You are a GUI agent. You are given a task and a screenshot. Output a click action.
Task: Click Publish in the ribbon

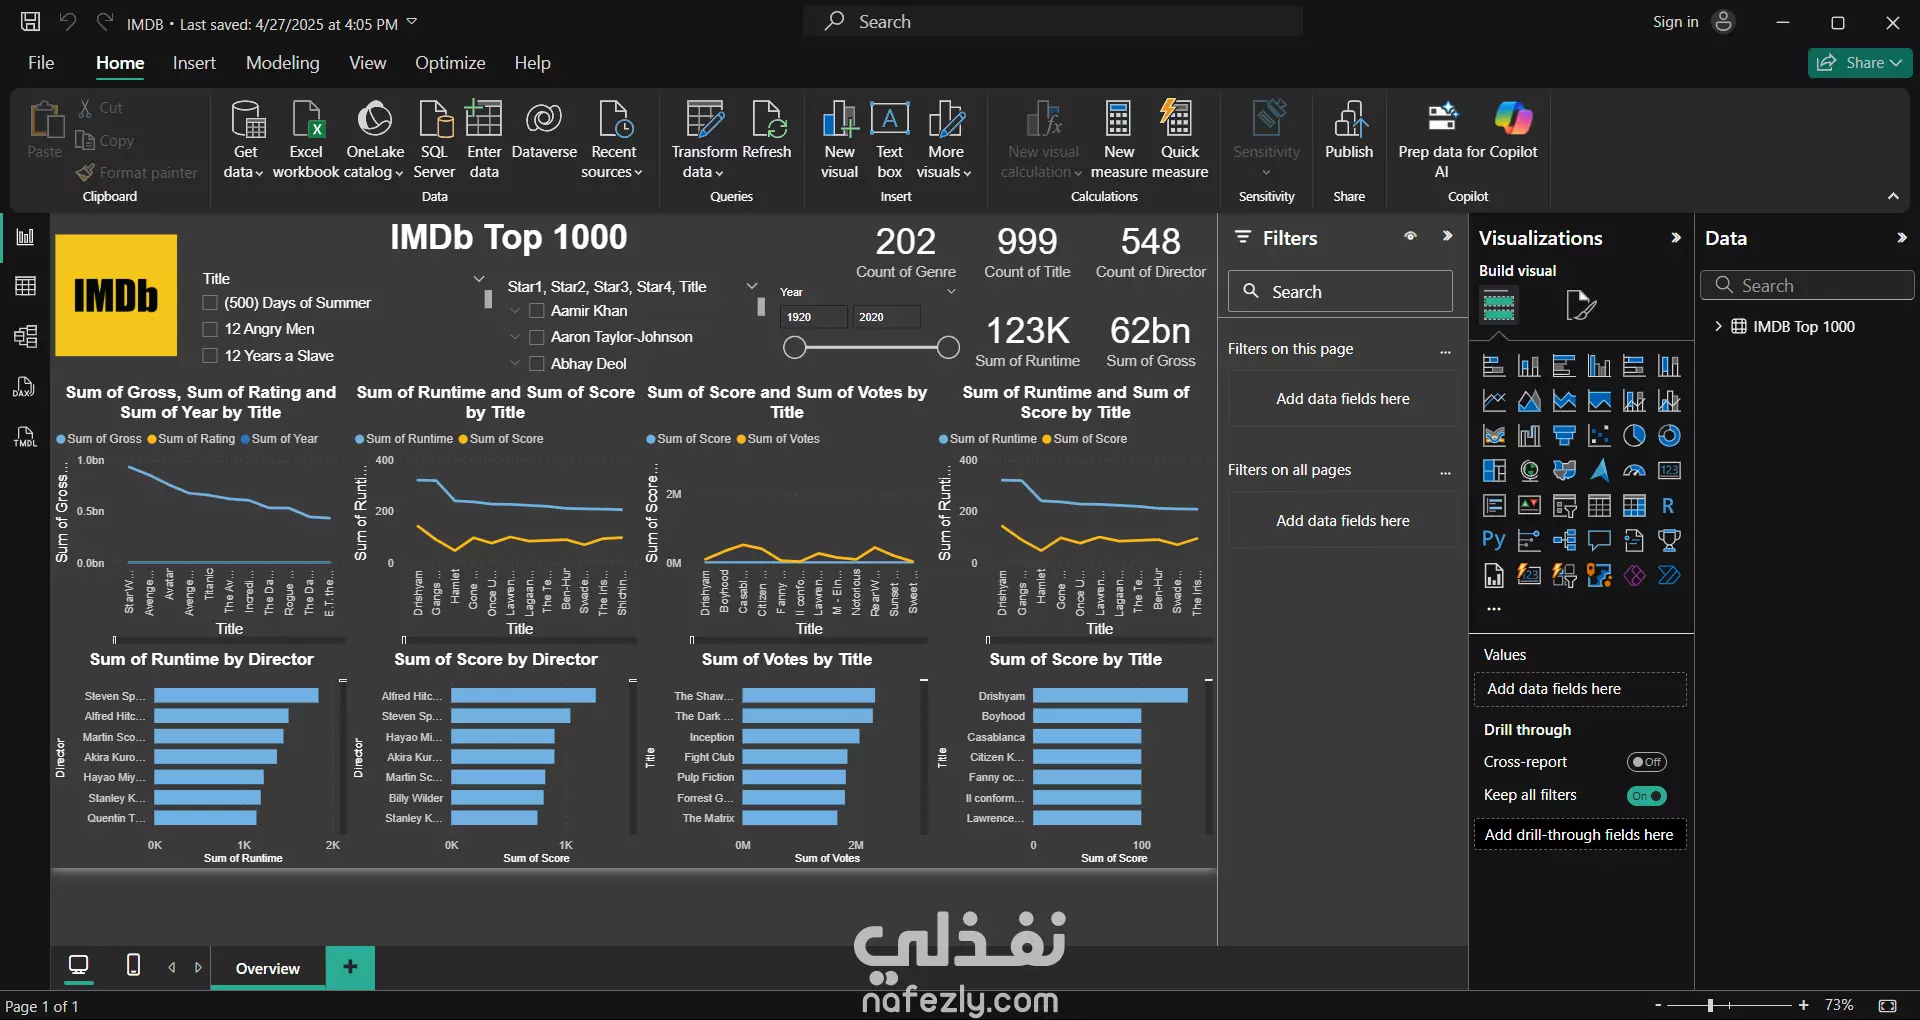click(x=1349, y=132)
